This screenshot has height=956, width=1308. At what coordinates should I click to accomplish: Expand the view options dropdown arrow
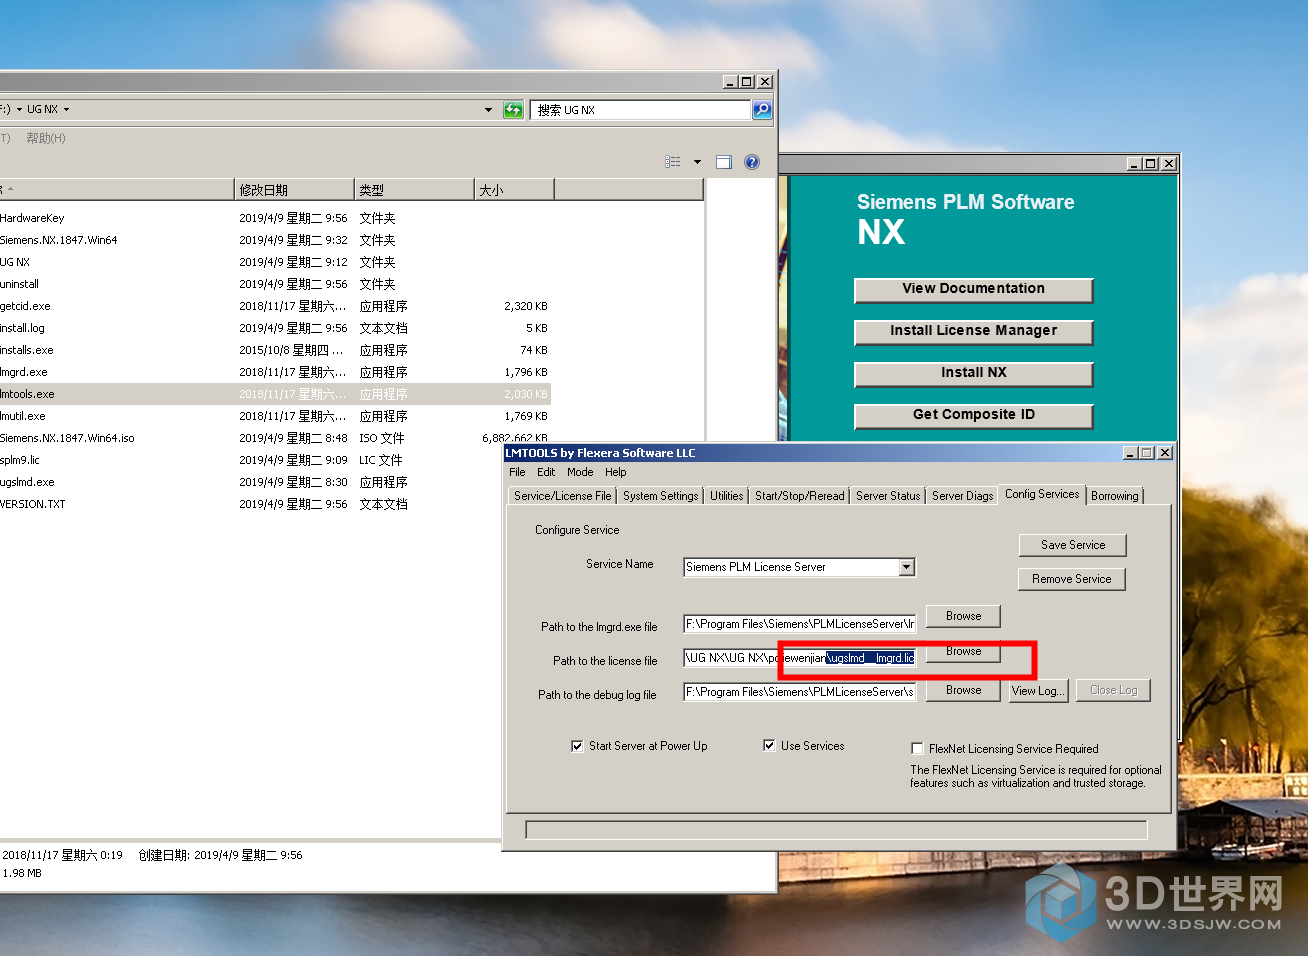click(x=697, y=162)
